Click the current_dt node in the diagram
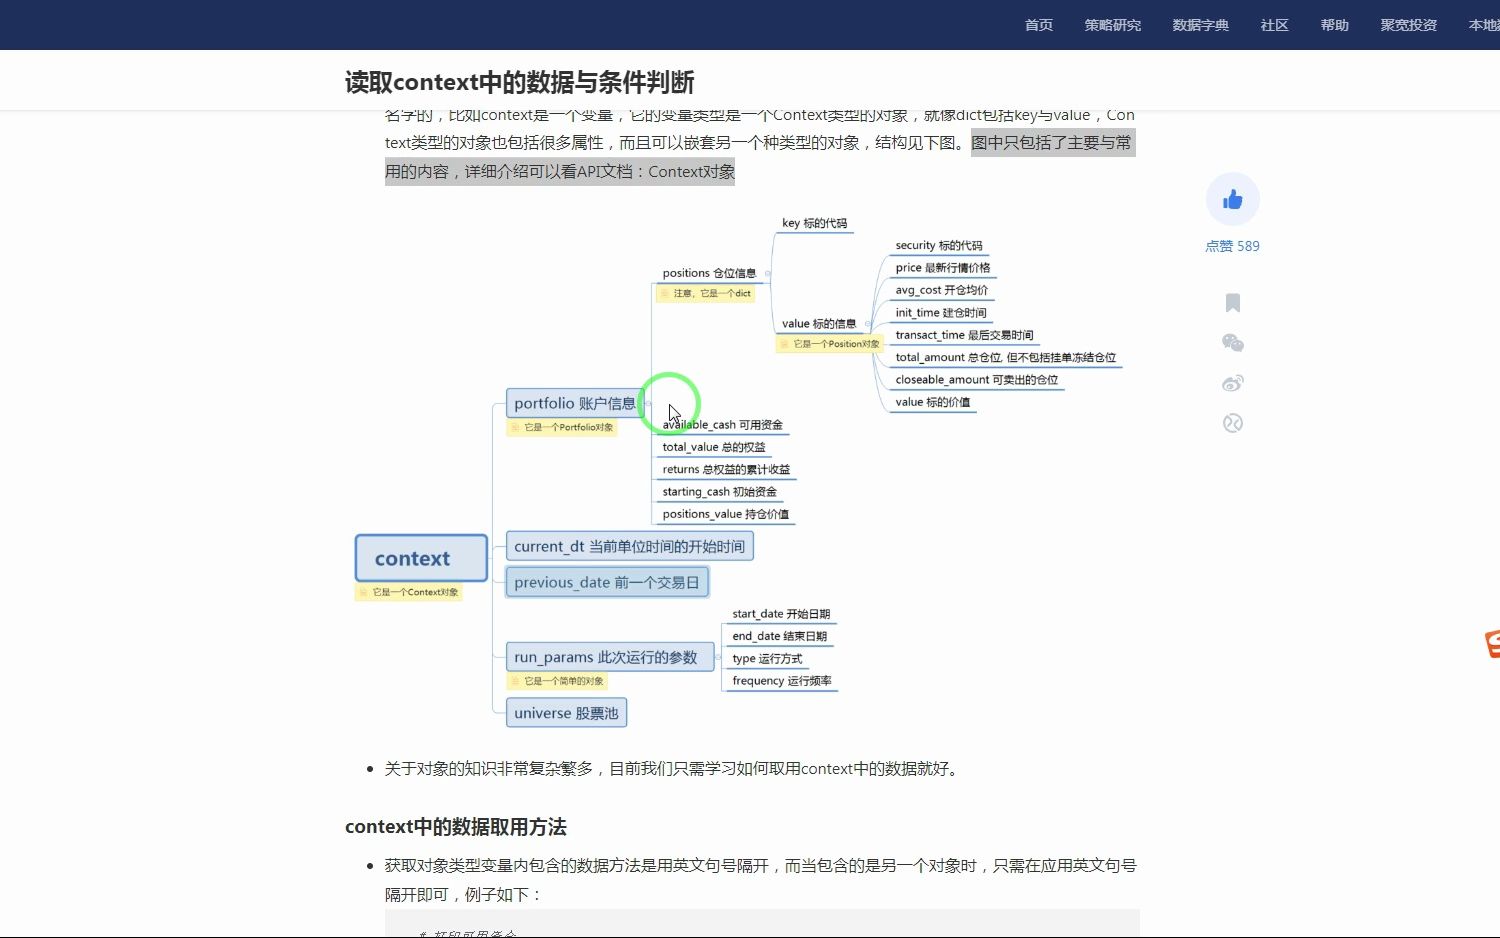This screenshot has height=938, width=1500. pyautogui.click(x=630, y=546)
